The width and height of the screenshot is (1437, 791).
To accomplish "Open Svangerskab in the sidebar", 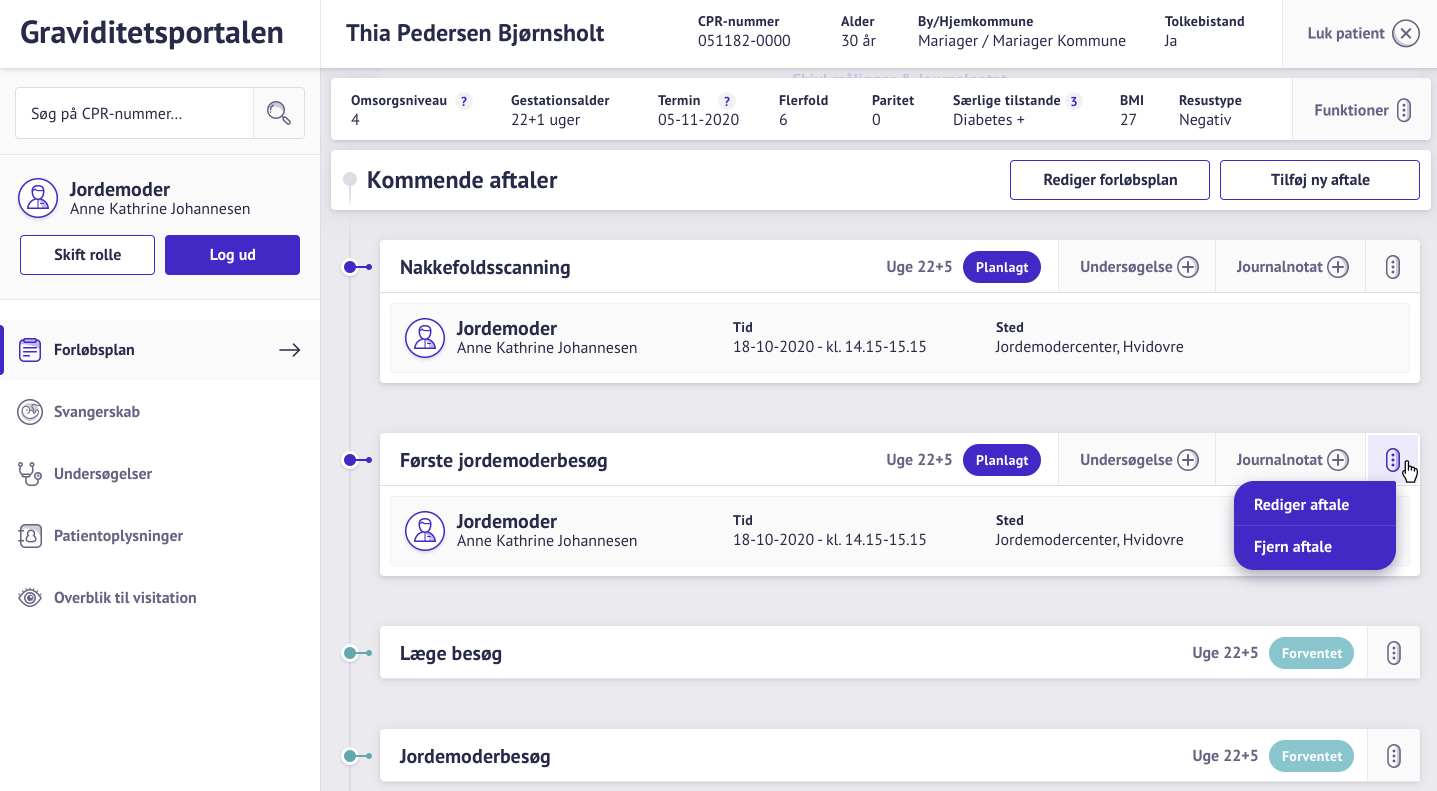I will coord(97,412).
